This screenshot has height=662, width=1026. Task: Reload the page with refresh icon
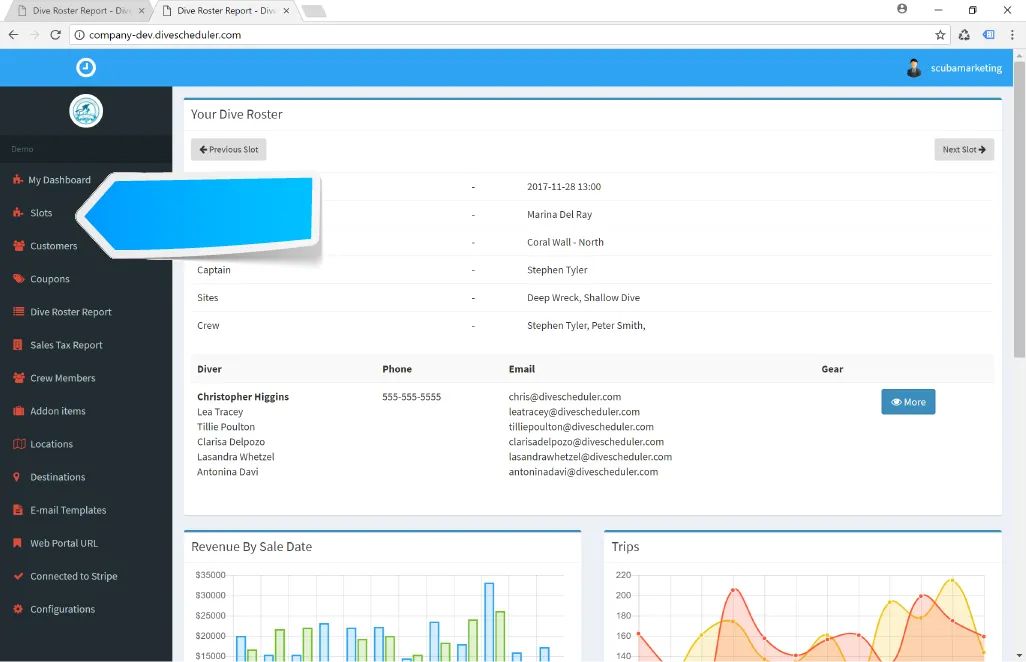(56, 35)
